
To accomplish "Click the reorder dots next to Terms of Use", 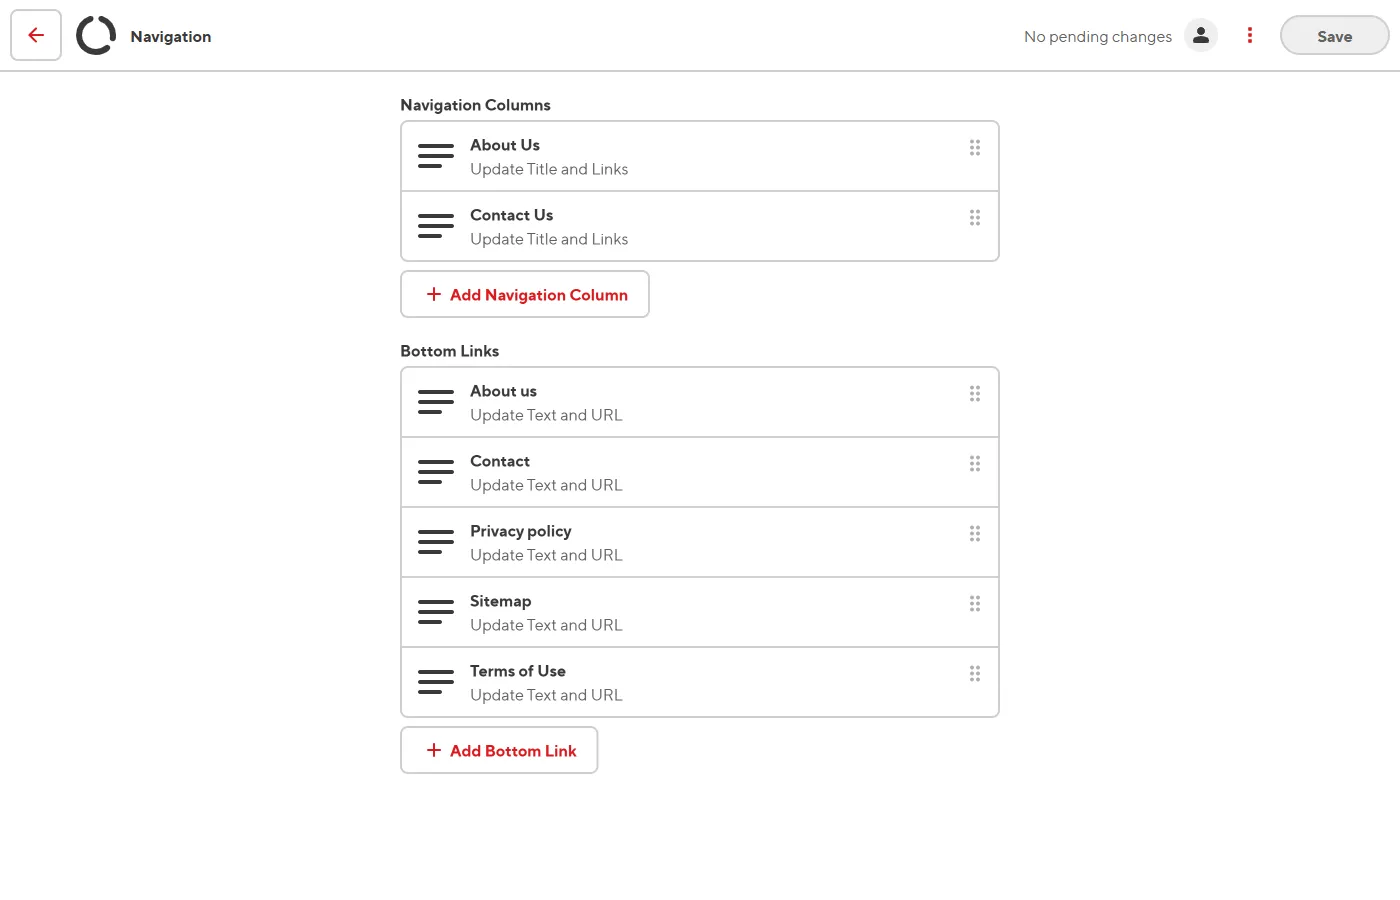I will click(975, 673).
